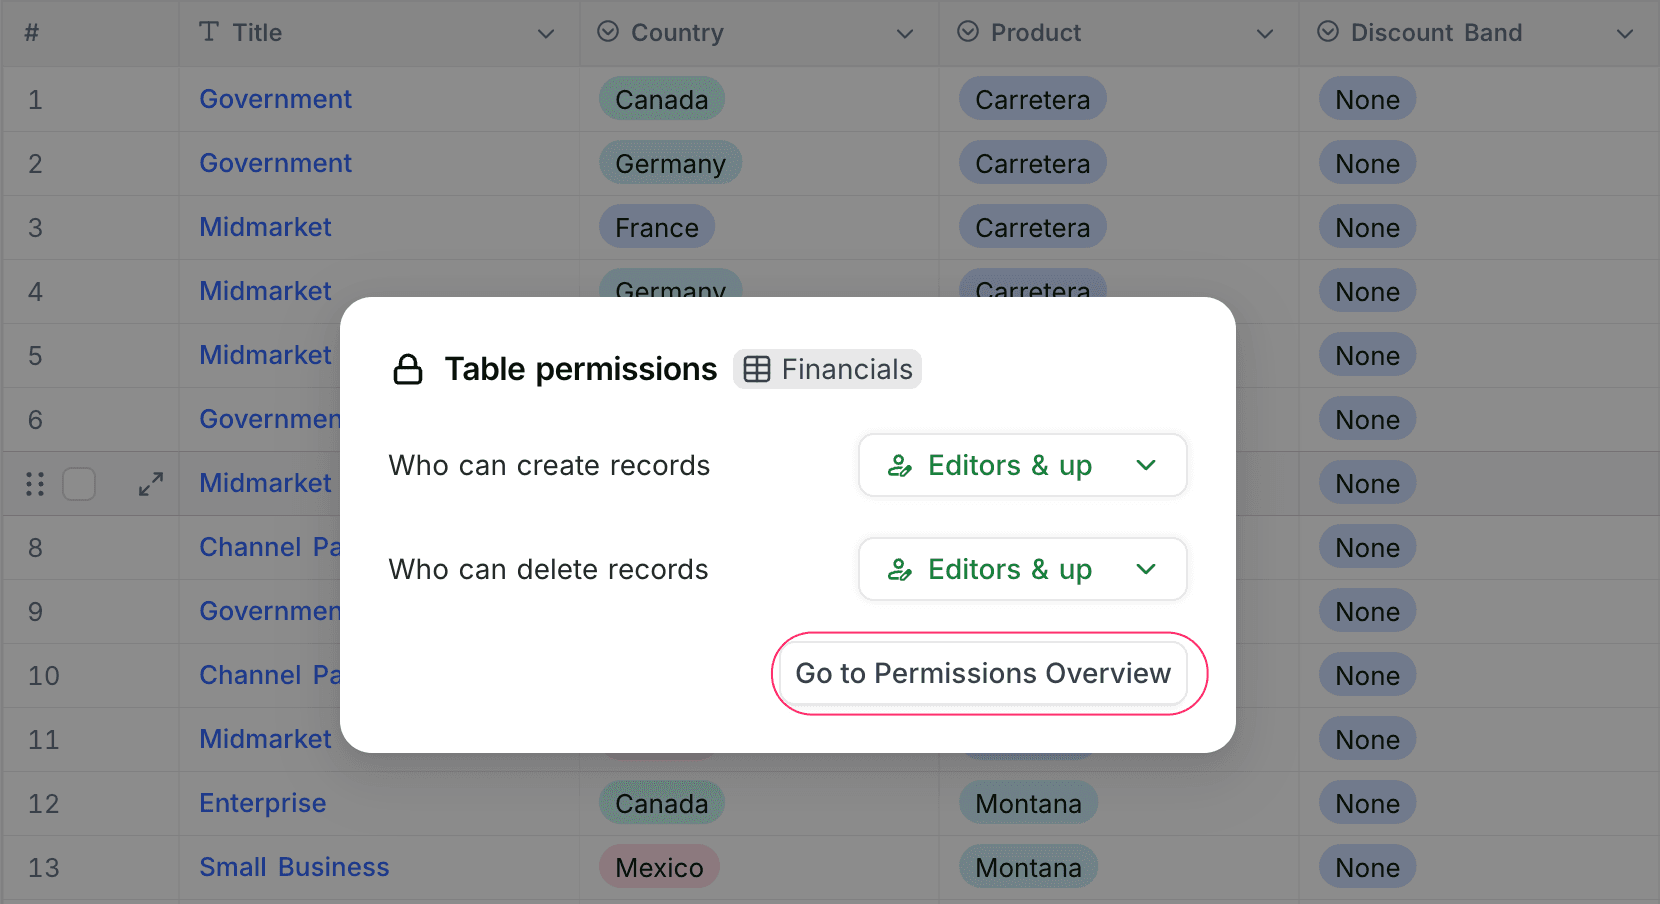Click the Canada tag in row twelve
This screenshot has width=1660, height=904.
(661, 803)
